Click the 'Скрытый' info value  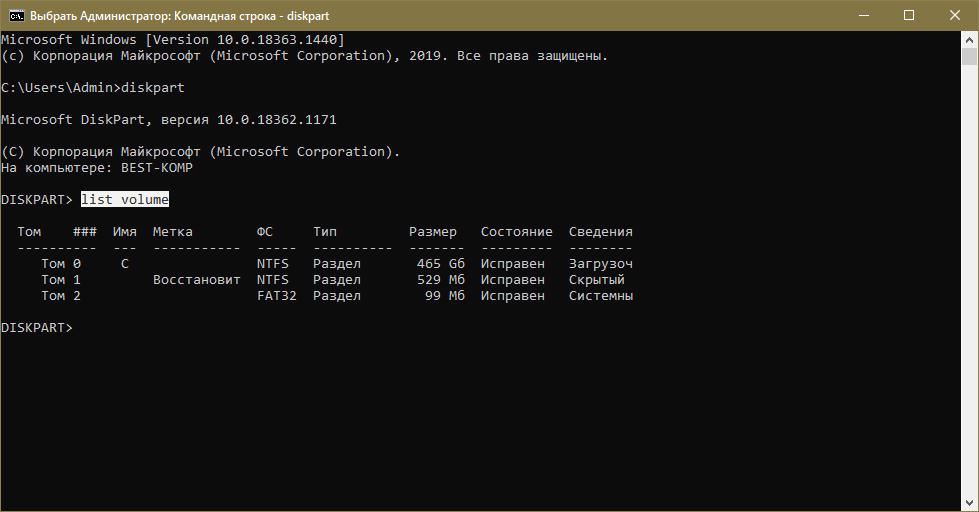pos(597,280)
